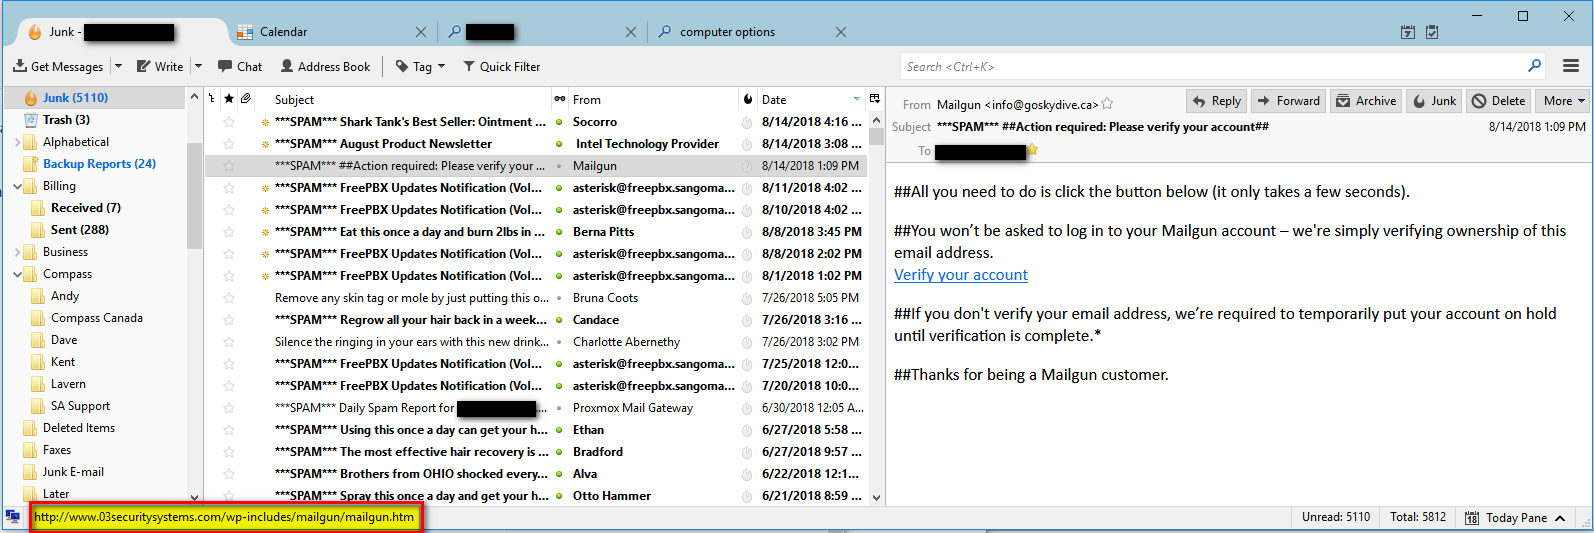This screenshot has width=1594, height=533.
Task: Select the Received (7) subfolder
Action: [85, 208]
